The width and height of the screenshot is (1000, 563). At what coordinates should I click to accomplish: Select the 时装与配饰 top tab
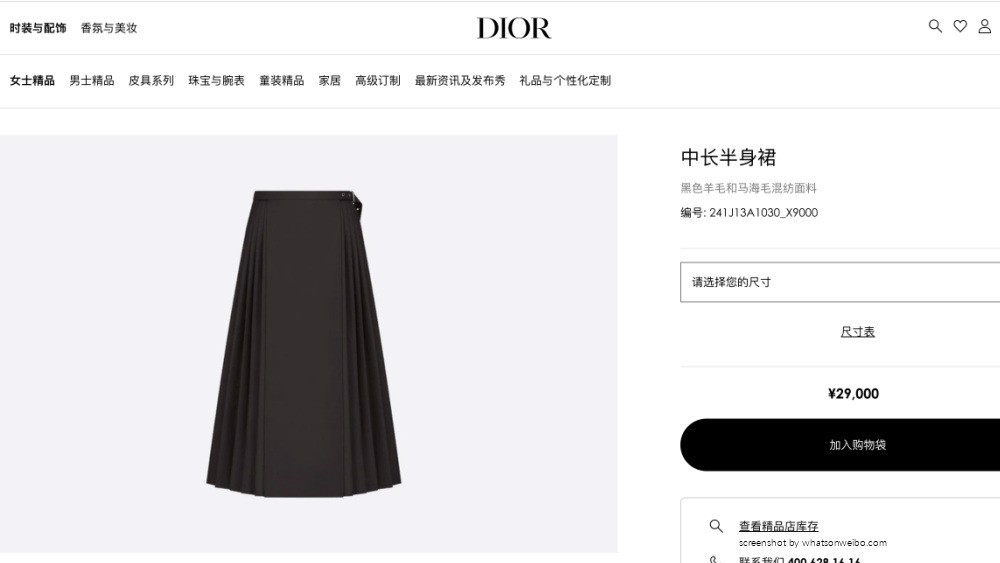point(38,28)
